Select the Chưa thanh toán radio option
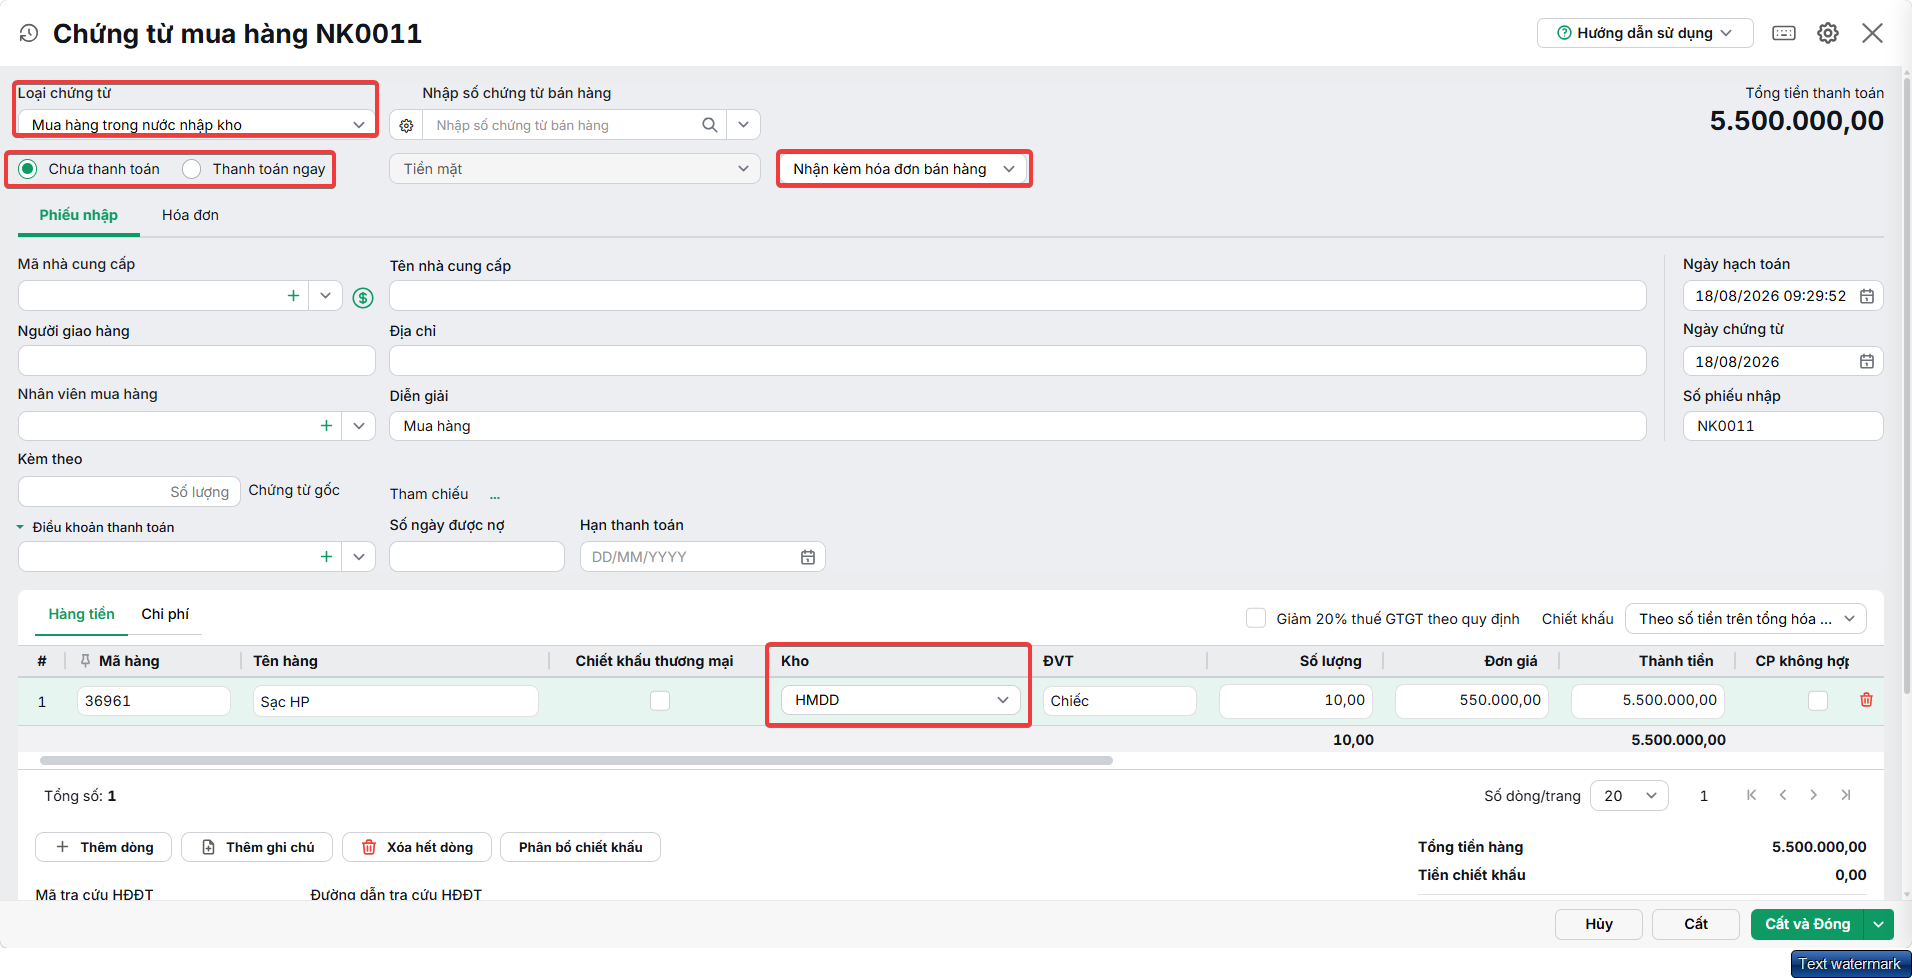 click(x=28, y=169)
